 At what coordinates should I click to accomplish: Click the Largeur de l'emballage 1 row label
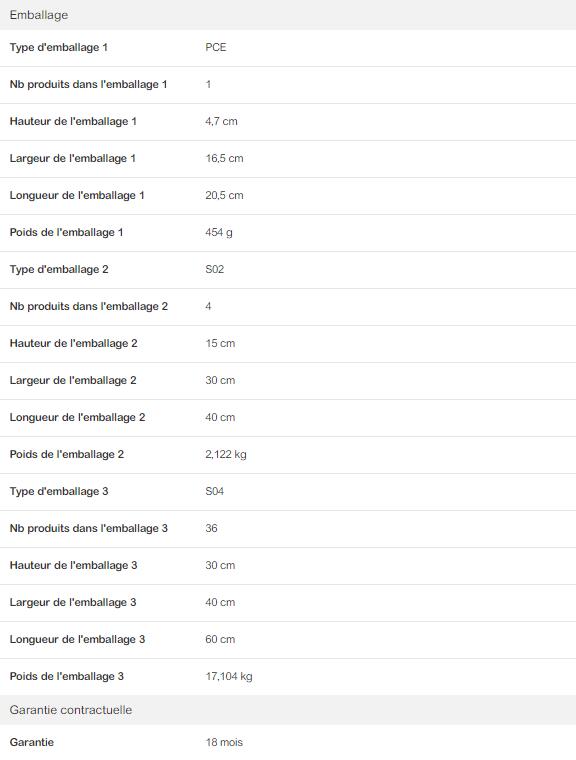[72, 158]
